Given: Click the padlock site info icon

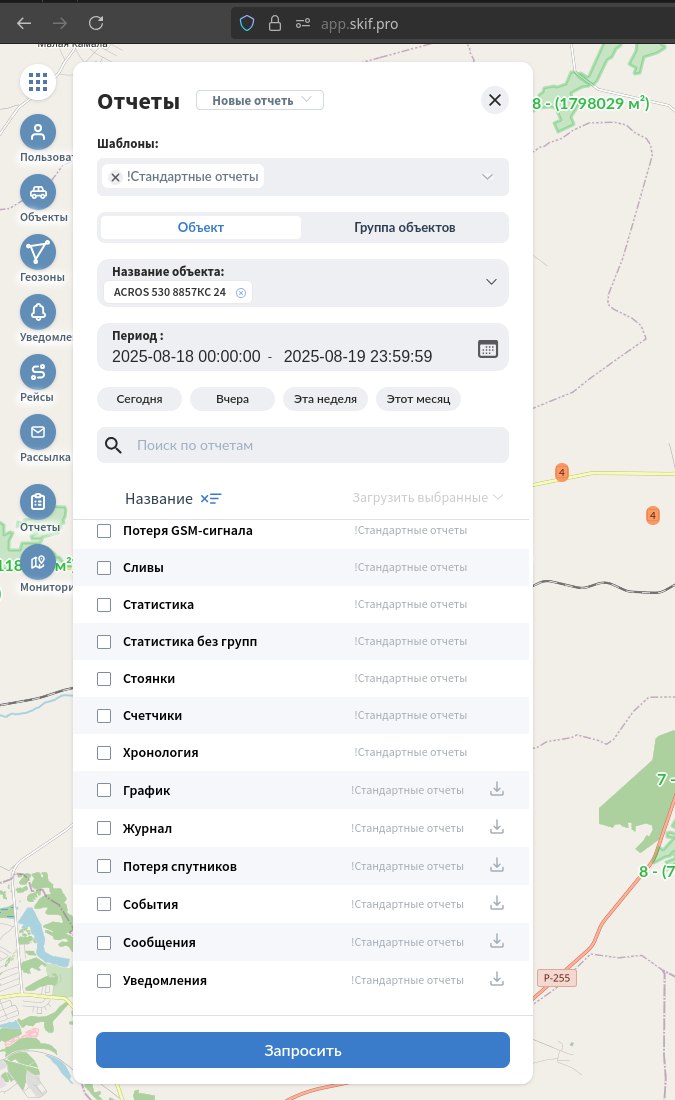Looking at the screenshot, I should click(x=275, y=23).
